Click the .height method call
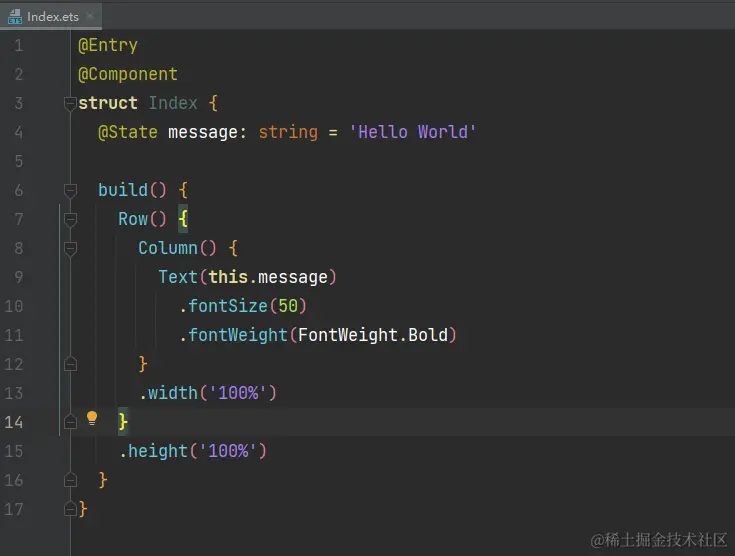The height and width of the screenshot is (556, 735). tap(193, 451)
